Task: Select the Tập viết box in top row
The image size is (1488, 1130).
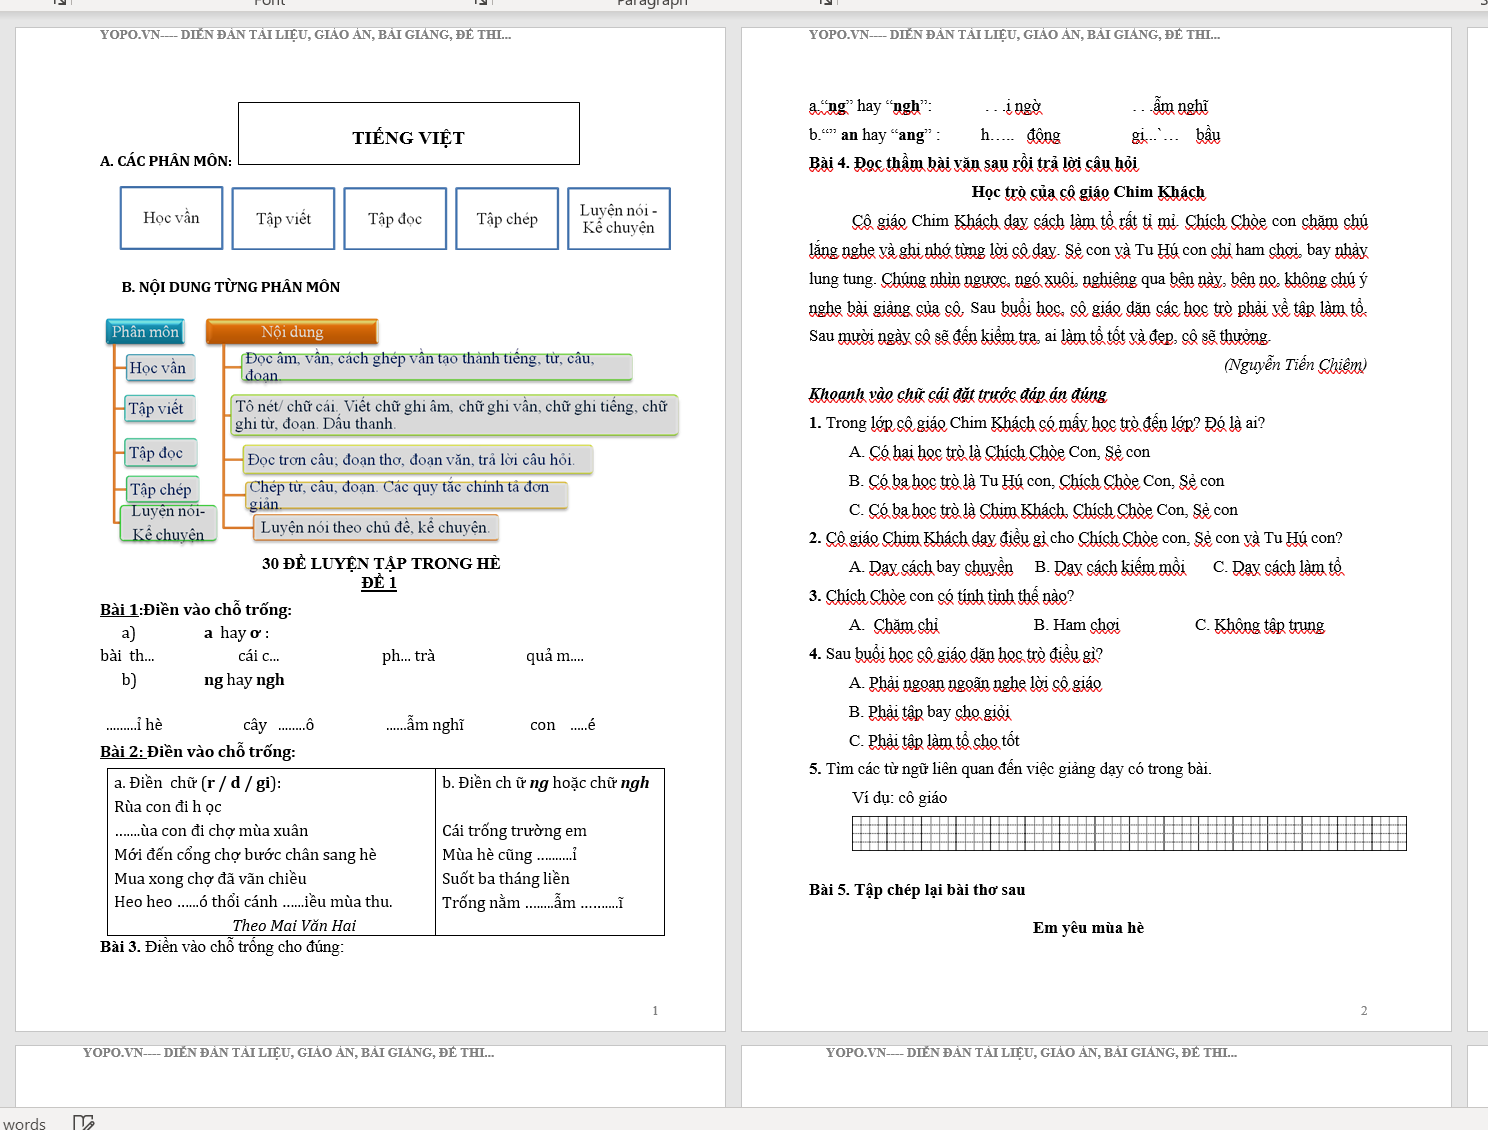Action: (283, 219)
